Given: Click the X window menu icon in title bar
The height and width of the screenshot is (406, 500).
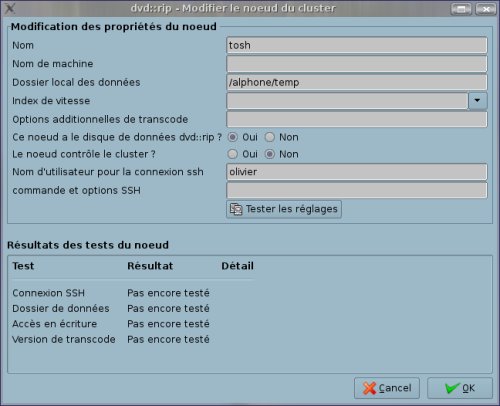Looking at the screenshot, I should pos(10,8).
